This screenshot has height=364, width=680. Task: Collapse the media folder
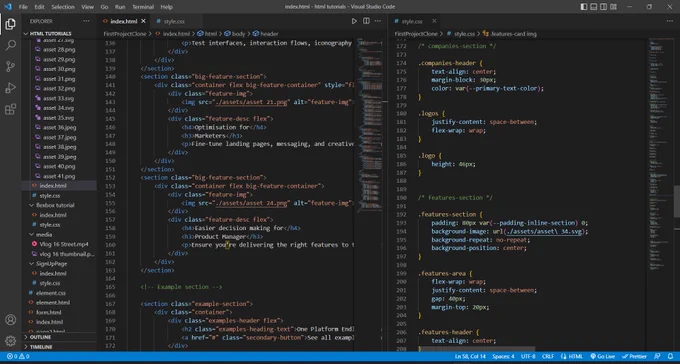tap(44, 234)
